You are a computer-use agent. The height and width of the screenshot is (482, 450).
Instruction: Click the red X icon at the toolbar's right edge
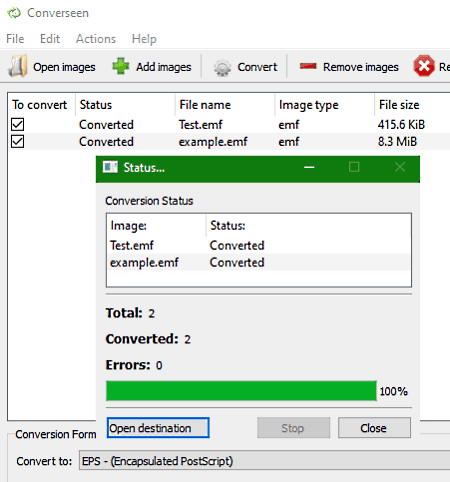pyautogui.click(x=424, y=66)
